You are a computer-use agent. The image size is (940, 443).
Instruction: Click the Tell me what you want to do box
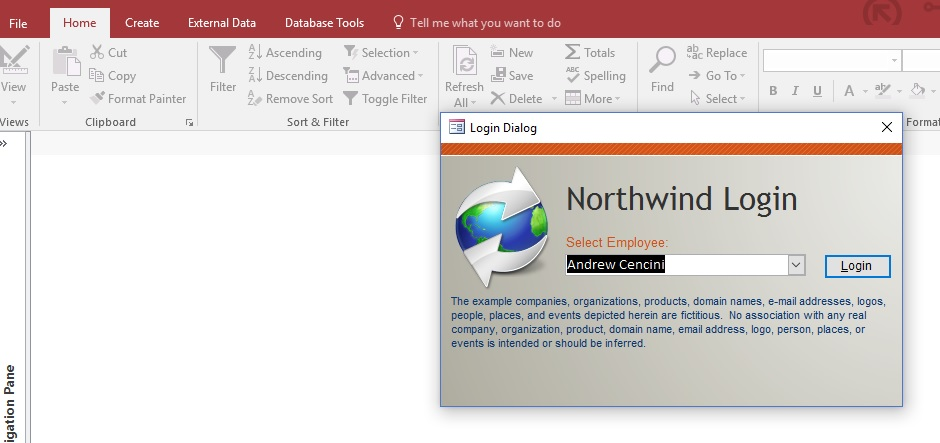coord(477,23)
